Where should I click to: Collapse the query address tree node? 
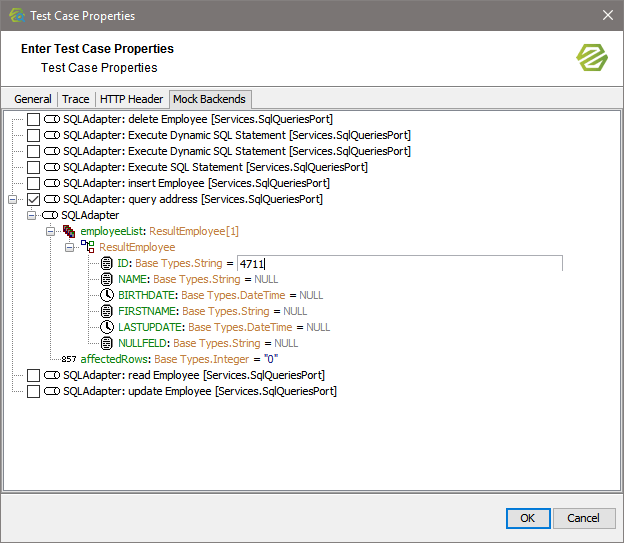[13, 199]
